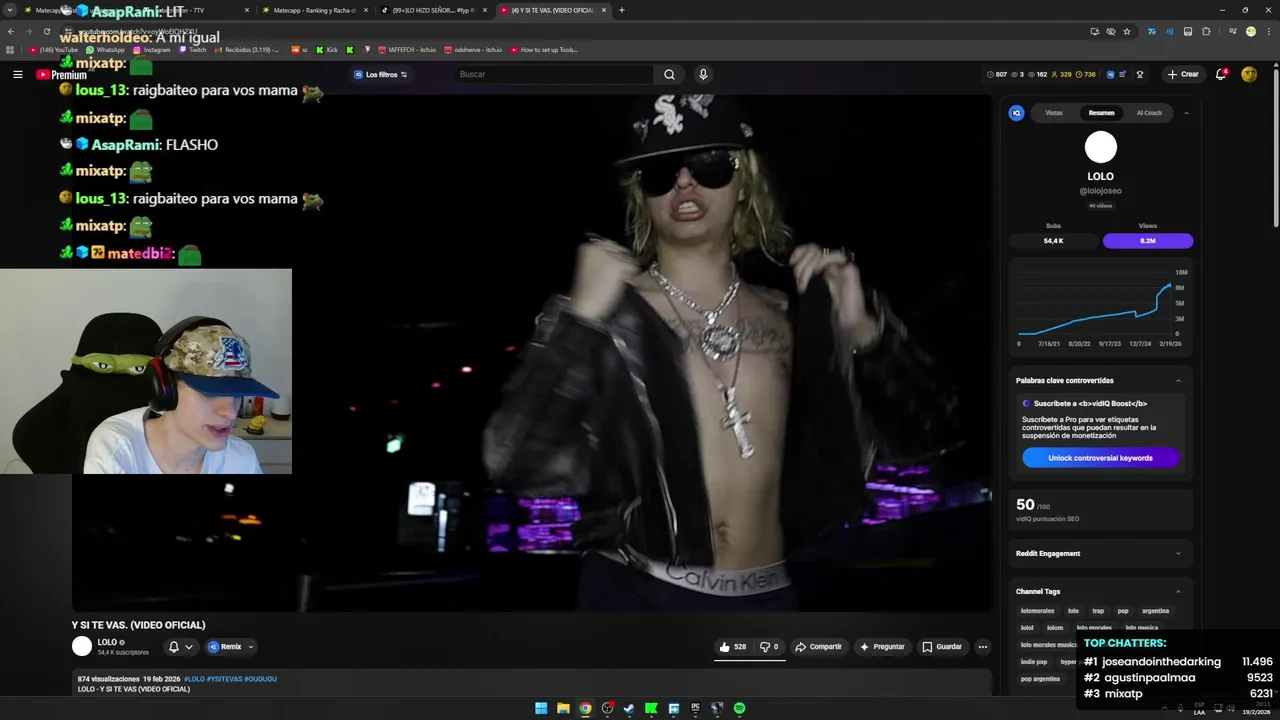Open File Explorer from the taskbar
The width and height of the screenshot is (1280, 720).
[563, 708]
